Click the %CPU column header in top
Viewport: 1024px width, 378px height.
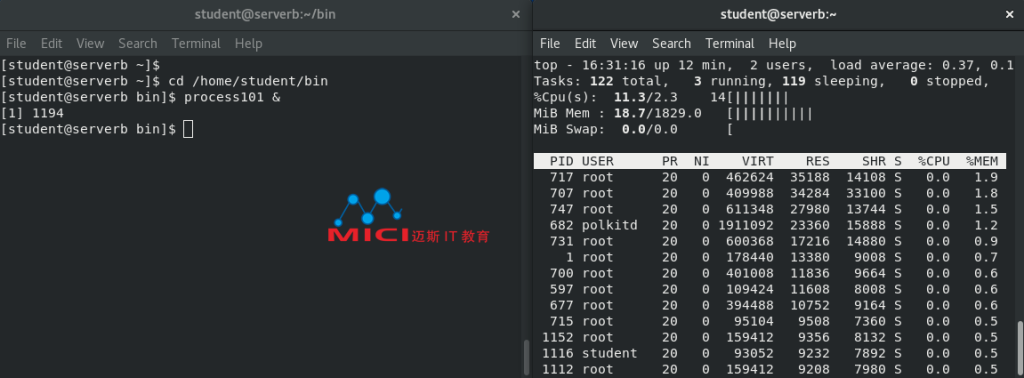[934, 161]
